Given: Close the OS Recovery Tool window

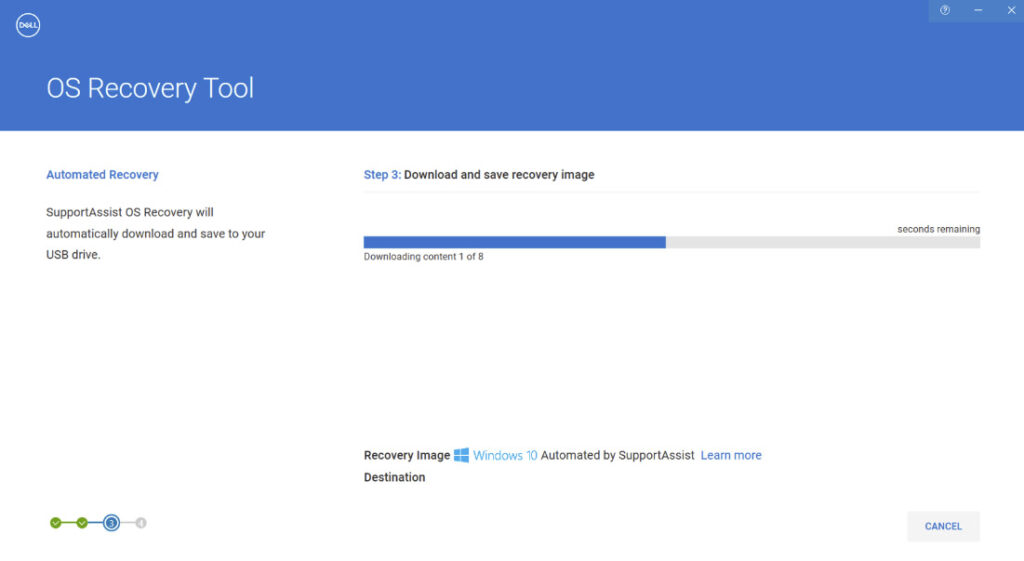Looking at the screenshot, I should [1011, 10].
